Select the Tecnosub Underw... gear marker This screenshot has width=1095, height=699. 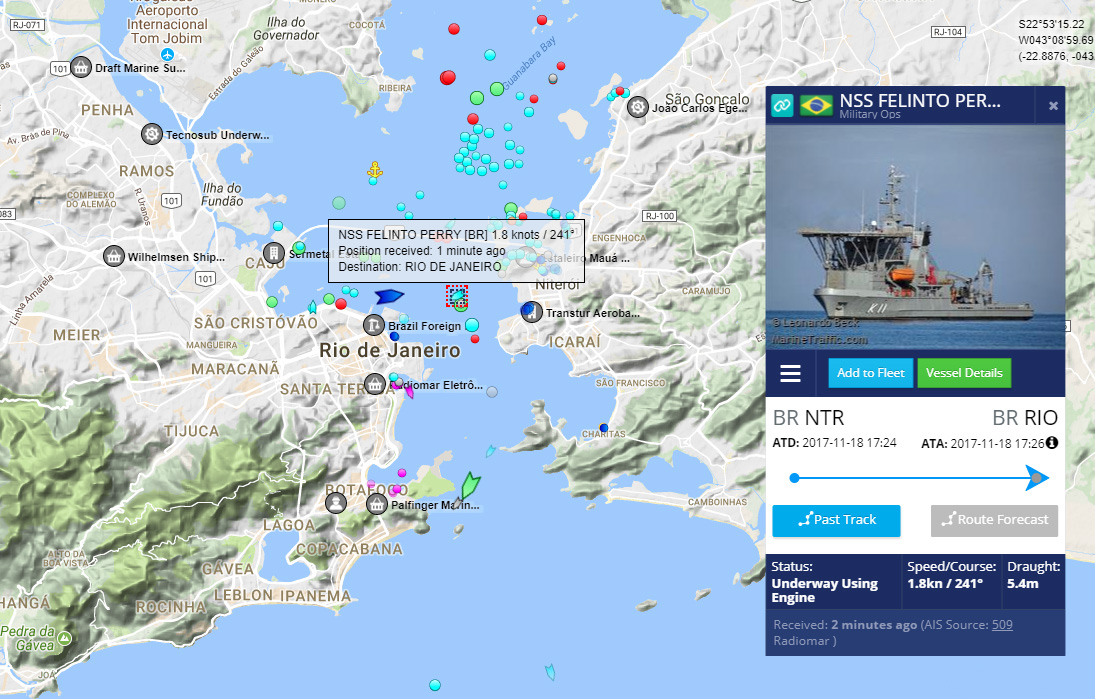[x=152, y=134]
